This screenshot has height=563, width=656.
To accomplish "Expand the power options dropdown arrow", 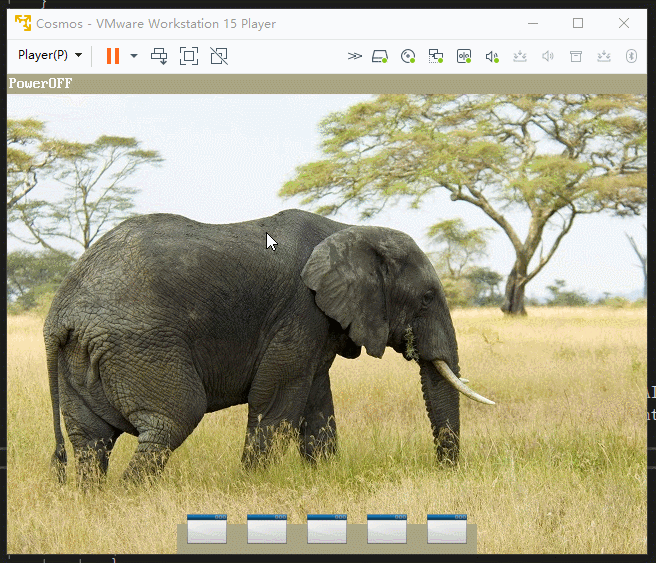I will (x=134, y=56).
